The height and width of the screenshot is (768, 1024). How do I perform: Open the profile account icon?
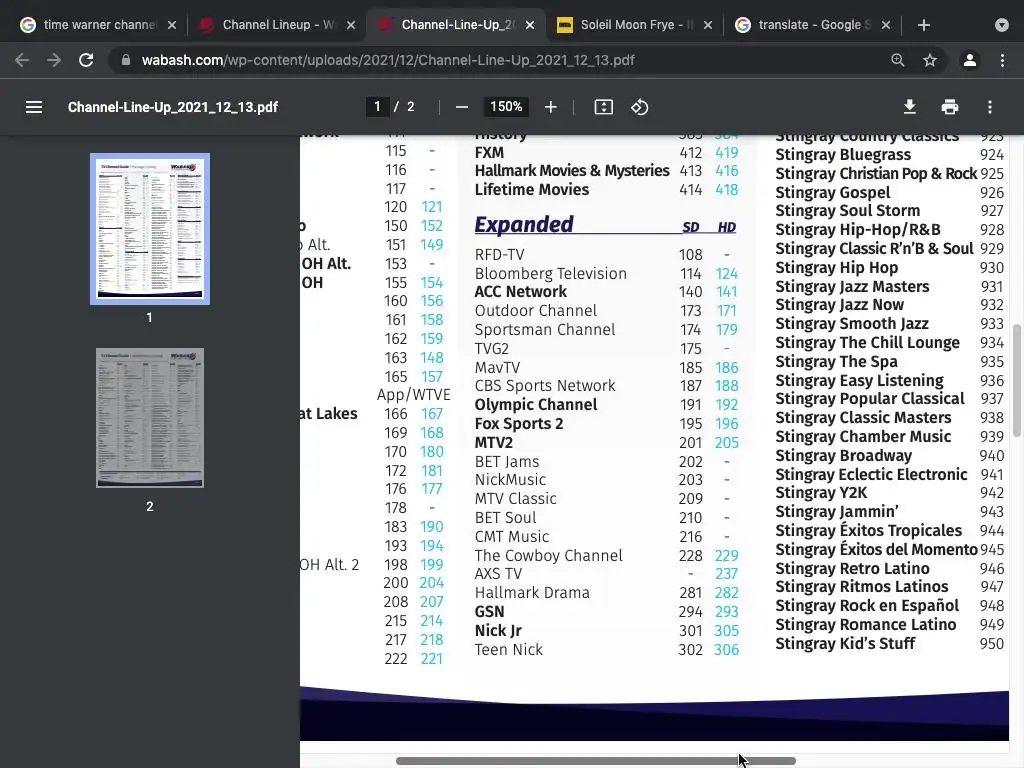coord(970,60)
